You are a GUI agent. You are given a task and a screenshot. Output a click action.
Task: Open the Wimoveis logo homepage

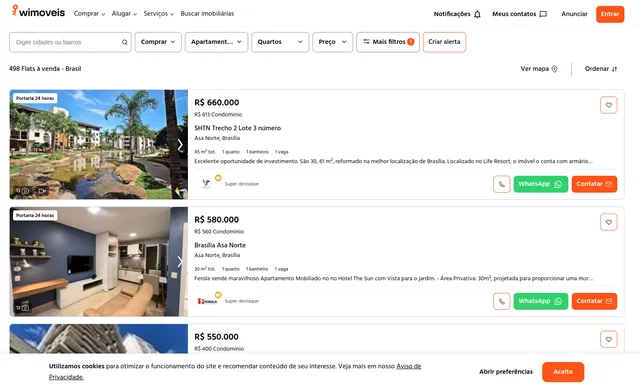pyautogui.click(x=38, y=12)
